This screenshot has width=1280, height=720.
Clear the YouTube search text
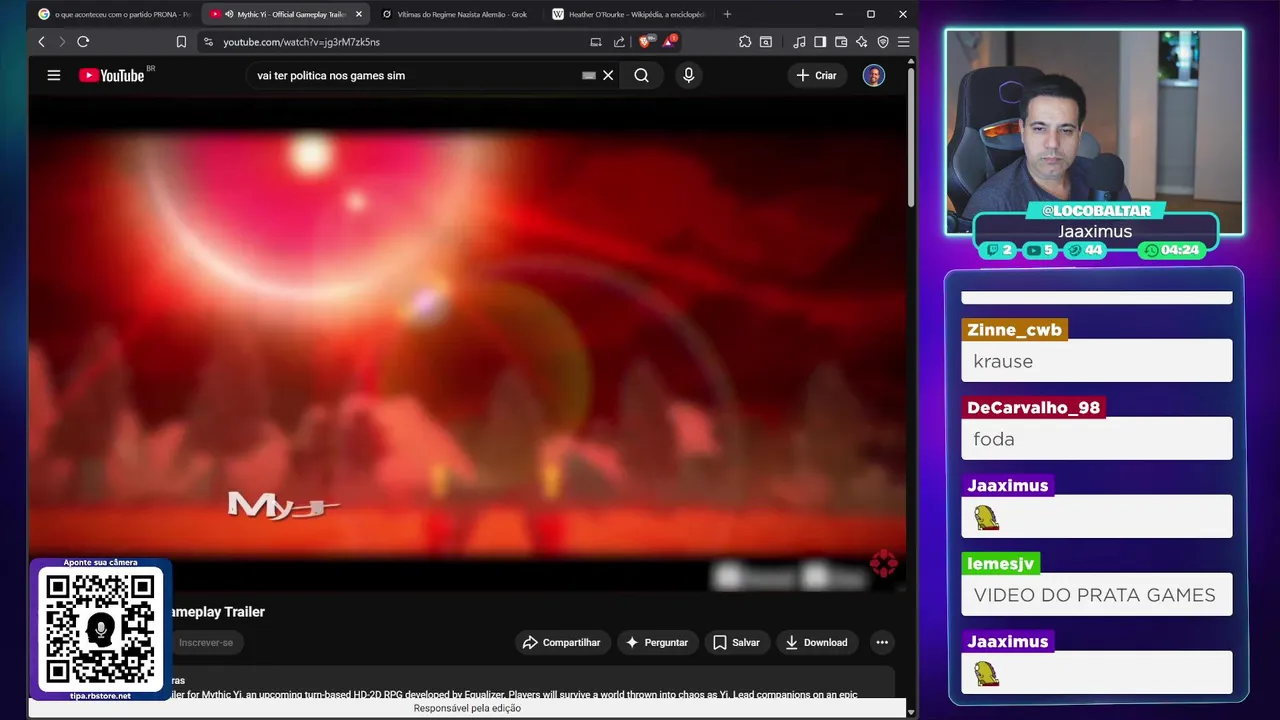tap(608, 75)
